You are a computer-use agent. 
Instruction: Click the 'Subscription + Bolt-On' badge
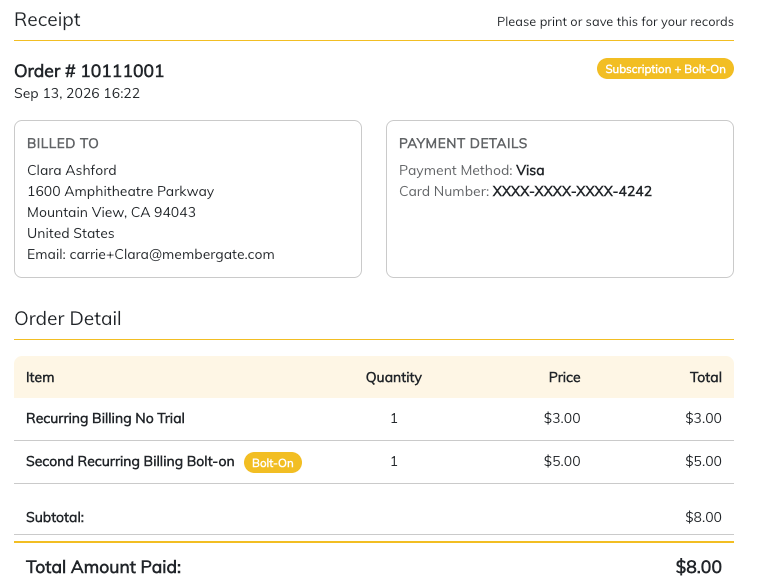665,69
